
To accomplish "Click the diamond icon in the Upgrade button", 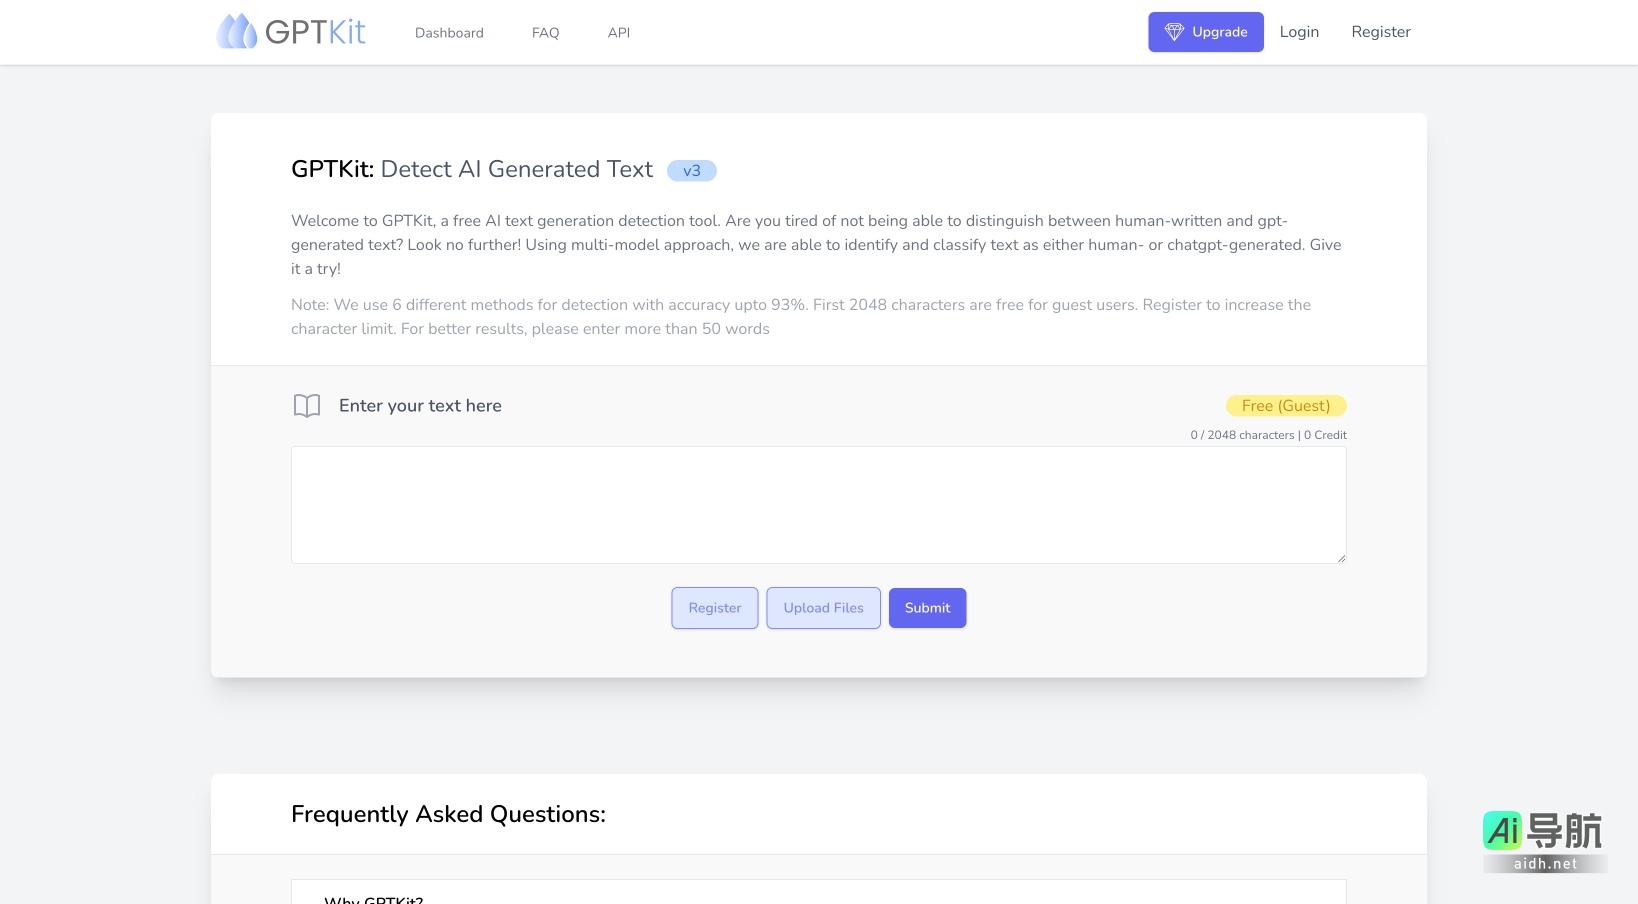I will pos(1174,32).
